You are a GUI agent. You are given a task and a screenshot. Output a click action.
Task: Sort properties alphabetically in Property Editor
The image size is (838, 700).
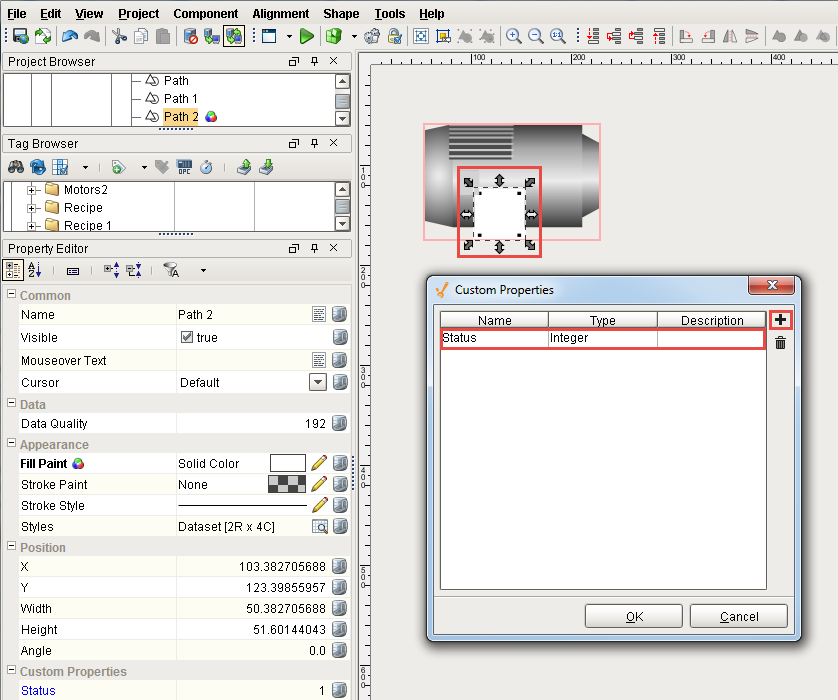coord(35,270)
